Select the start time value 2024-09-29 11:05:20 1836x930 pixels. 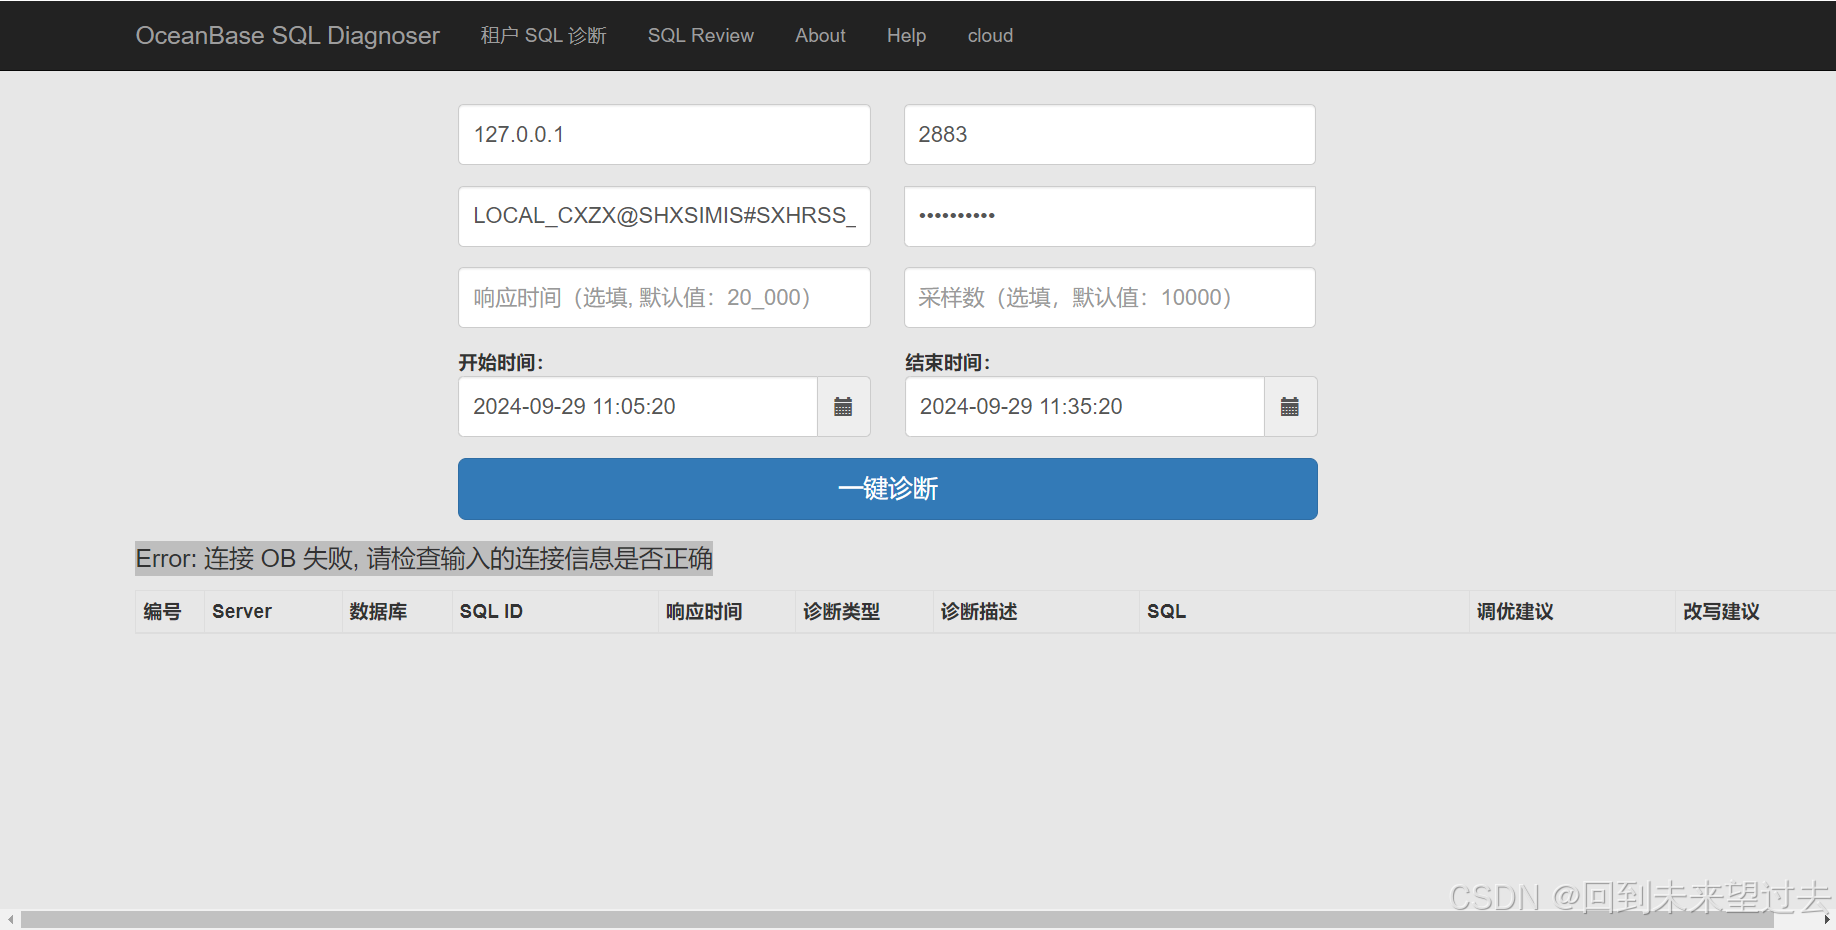[x=637, y=406]
